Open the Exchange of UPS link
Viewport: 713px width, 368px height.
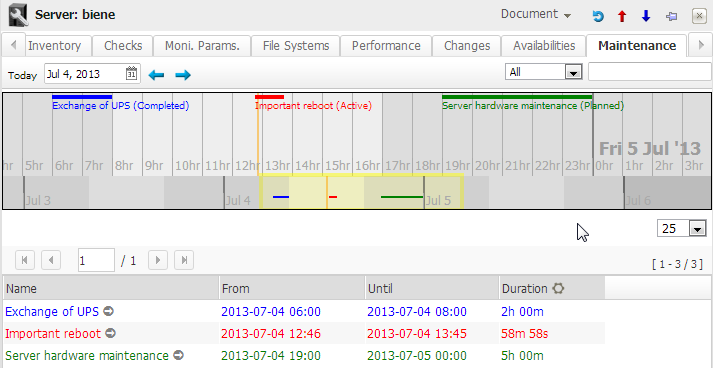(x=52, y=312)
